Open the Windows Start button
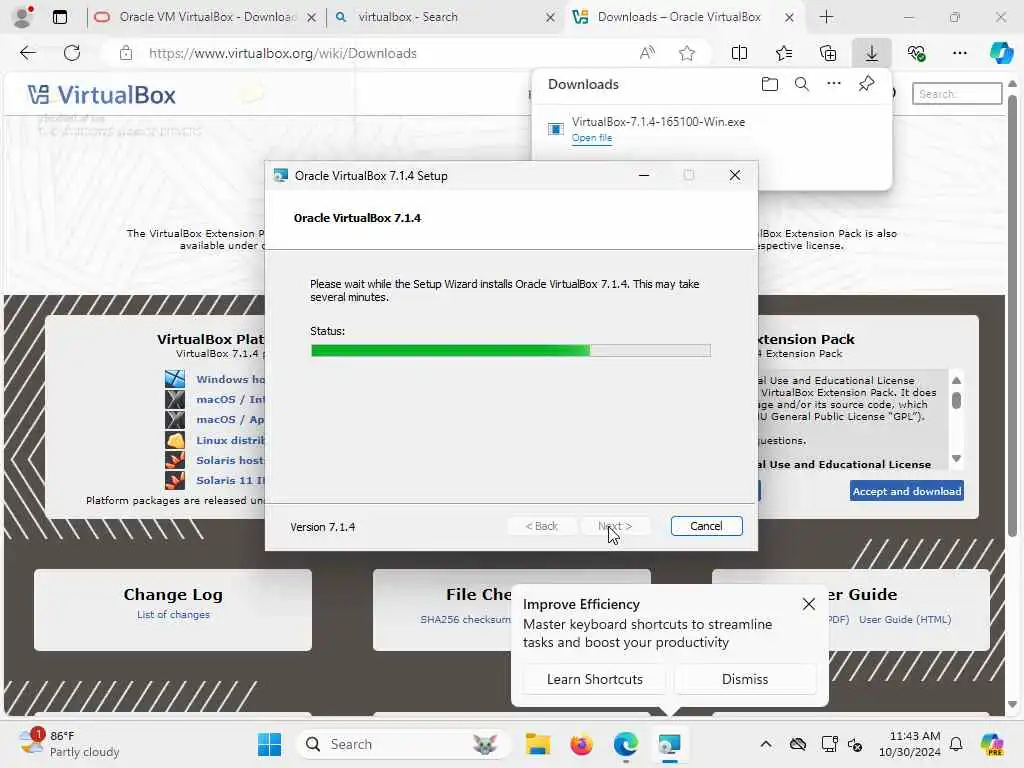 tap(269, 744)
